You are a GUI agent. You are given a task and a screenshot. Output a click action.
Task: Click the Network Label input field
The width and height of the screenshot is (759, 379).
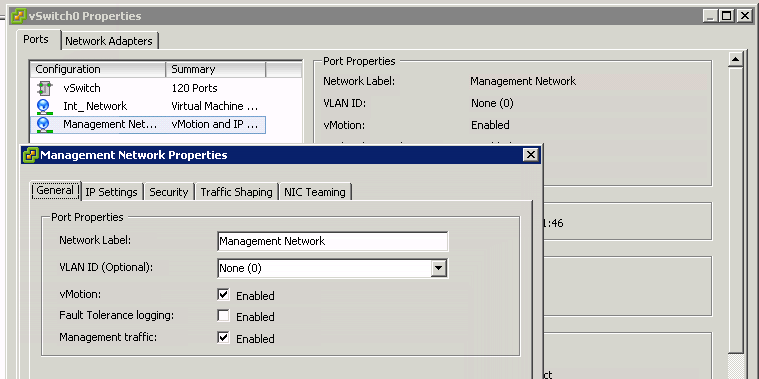[333, 241]
